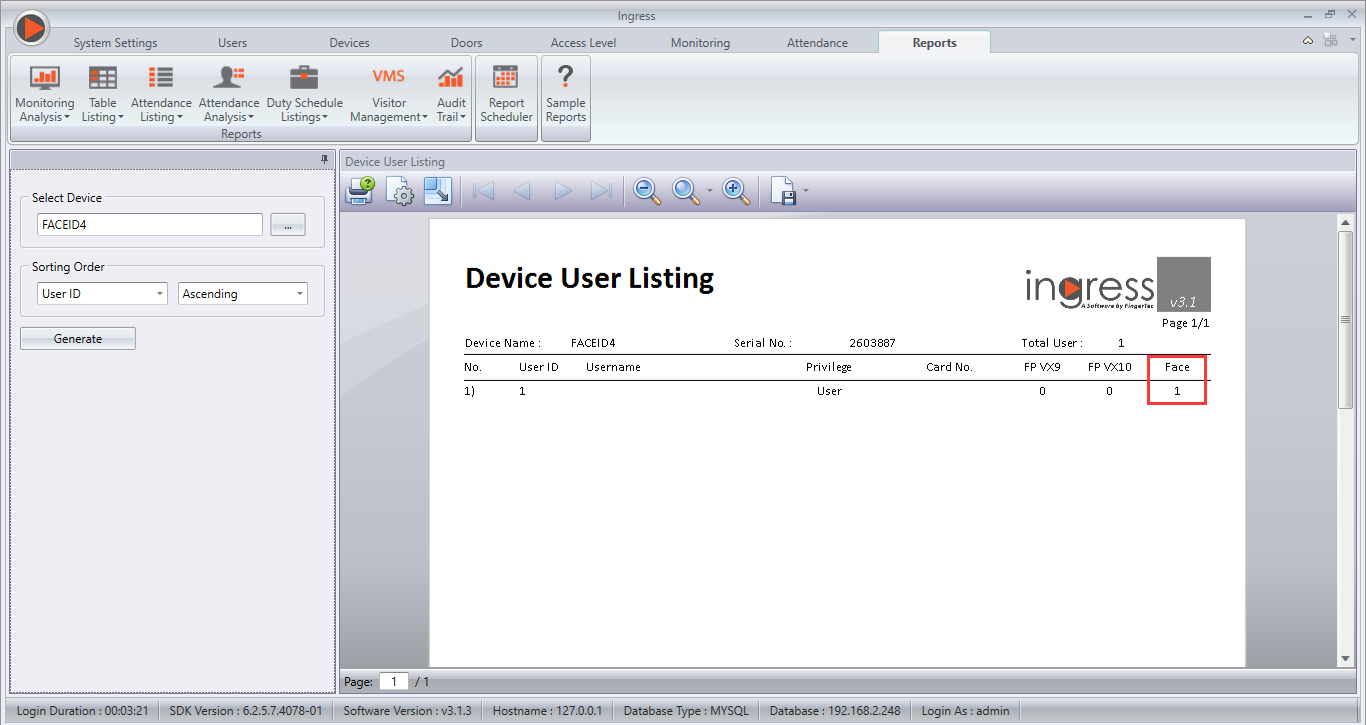Collapse the ribbon with the caret icon
The image size is (1366, 725).
tap(1308, 41)
